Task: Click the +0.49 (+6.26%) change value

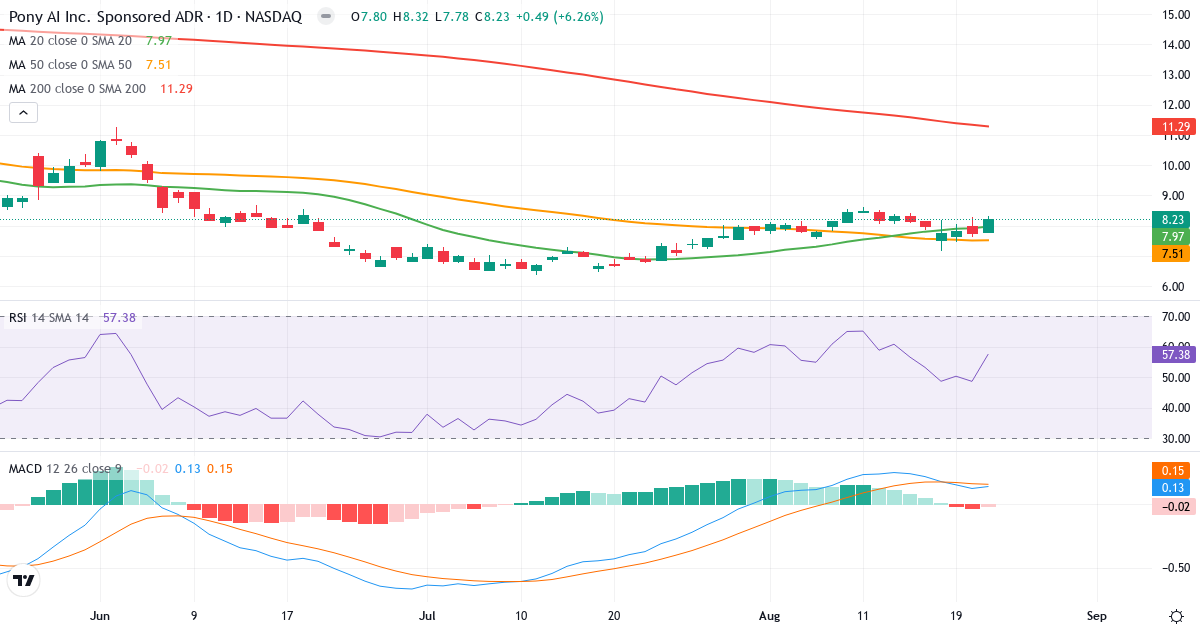Action: (x=561, y=17)
